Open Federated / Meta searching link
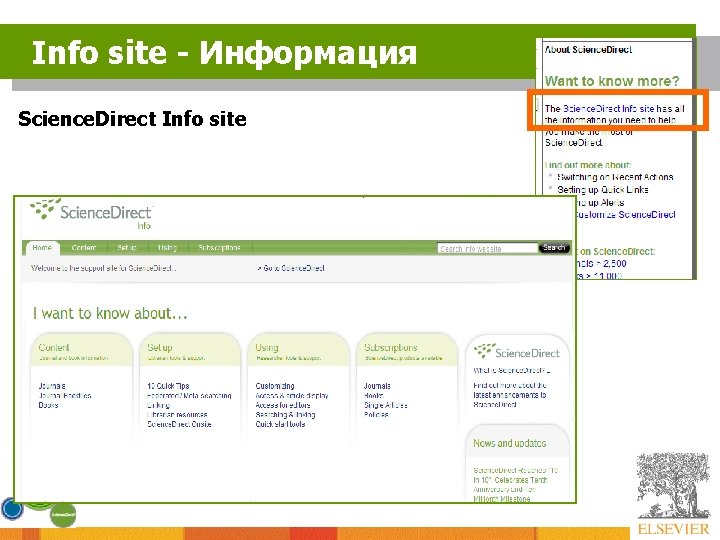This screenshot has width=720, height=540. click(x=189, y=395)
